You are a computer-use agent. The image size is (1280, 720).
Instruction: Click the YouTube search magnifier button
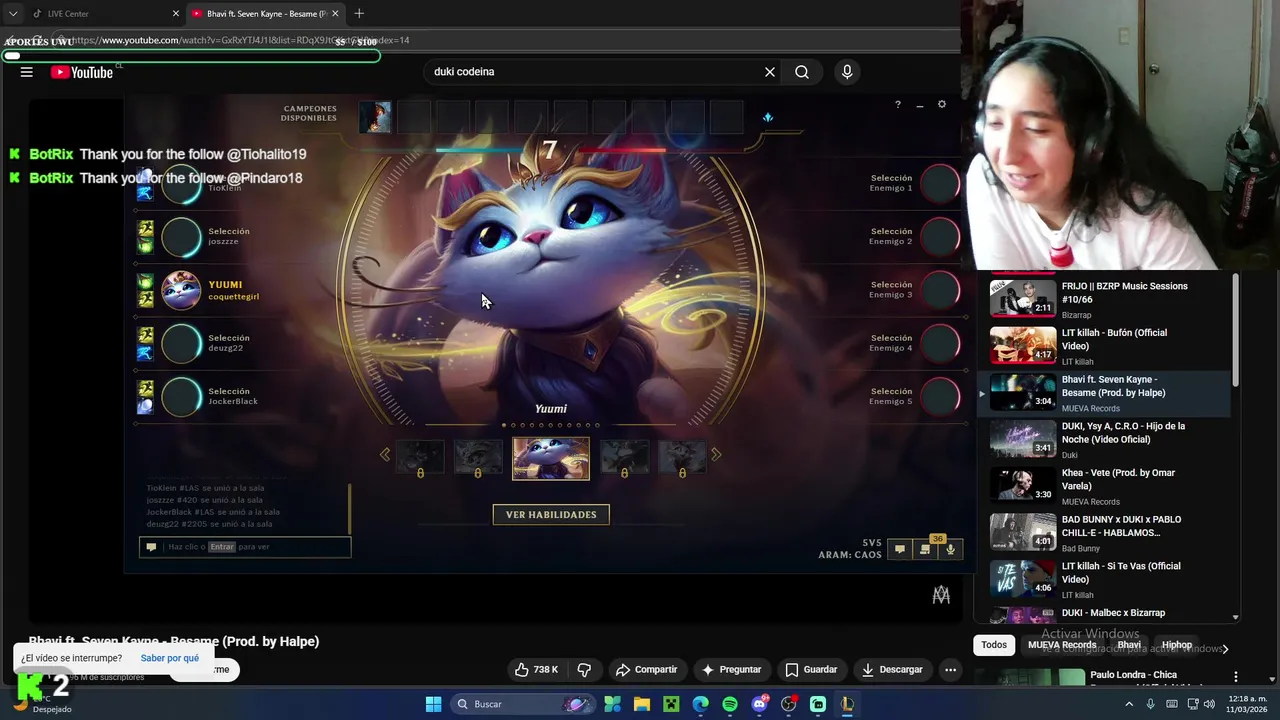(x=802, y=72)
